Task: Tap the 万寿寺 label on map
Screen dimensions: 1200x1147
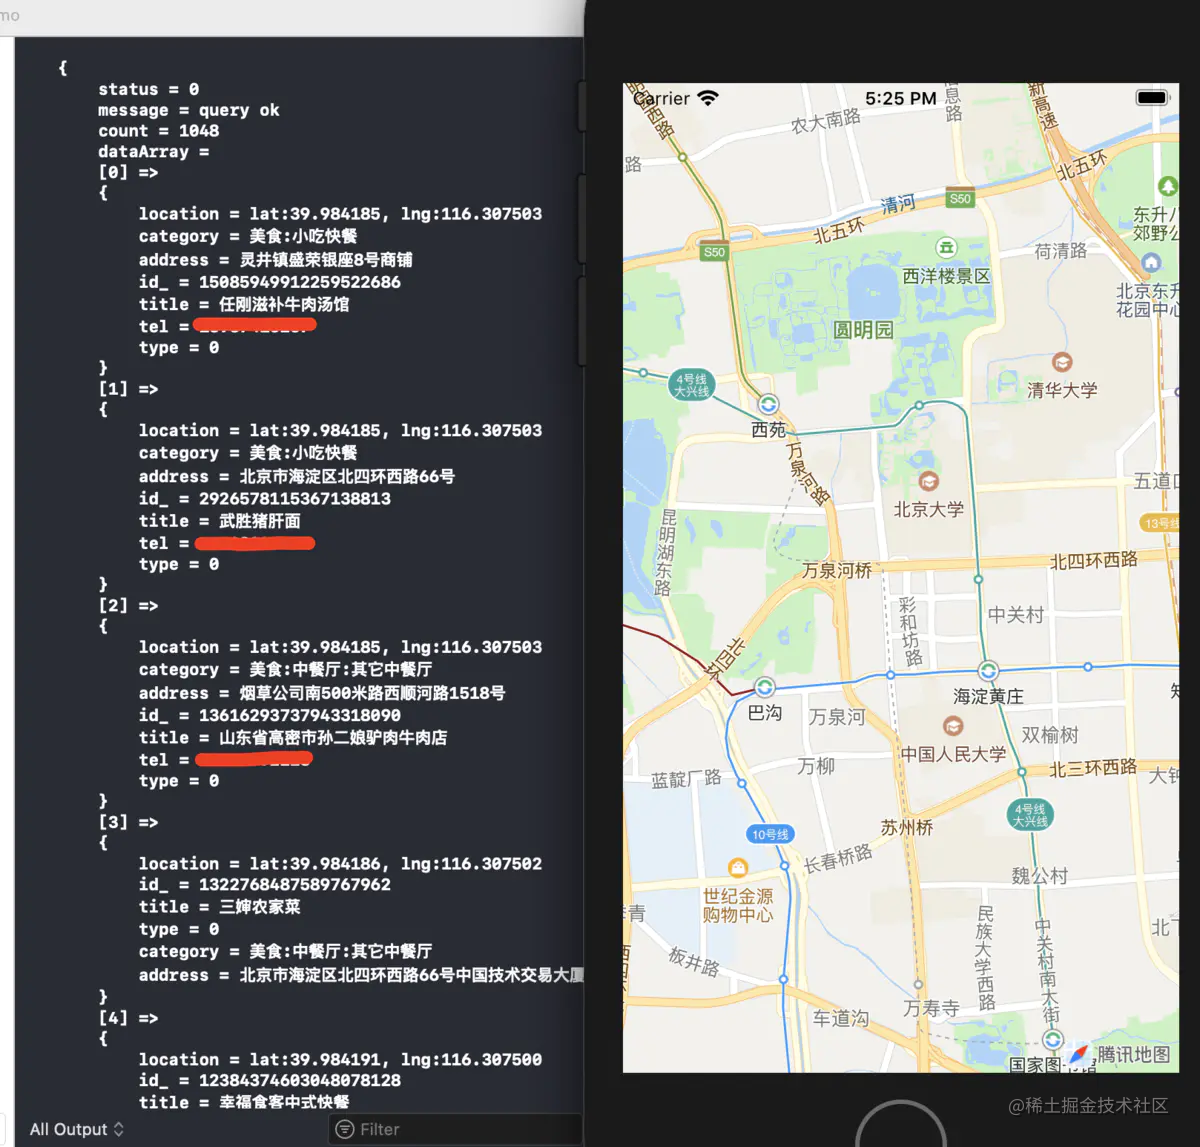Action: [x=931, y=1008]
